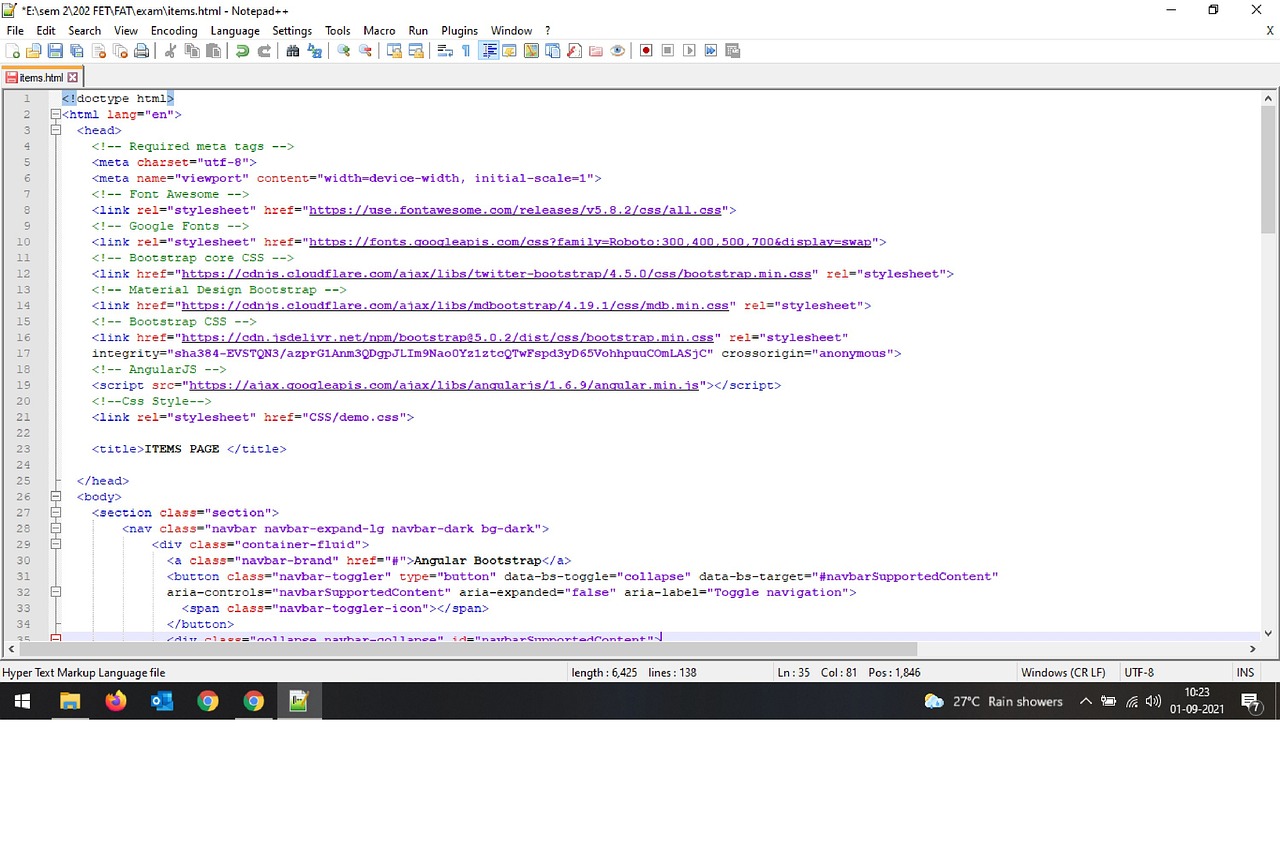1280x849 pixels.
Task: Click Run a Macro Multiple Times icon
Action: pyautogui.click(x=711, y=51)
